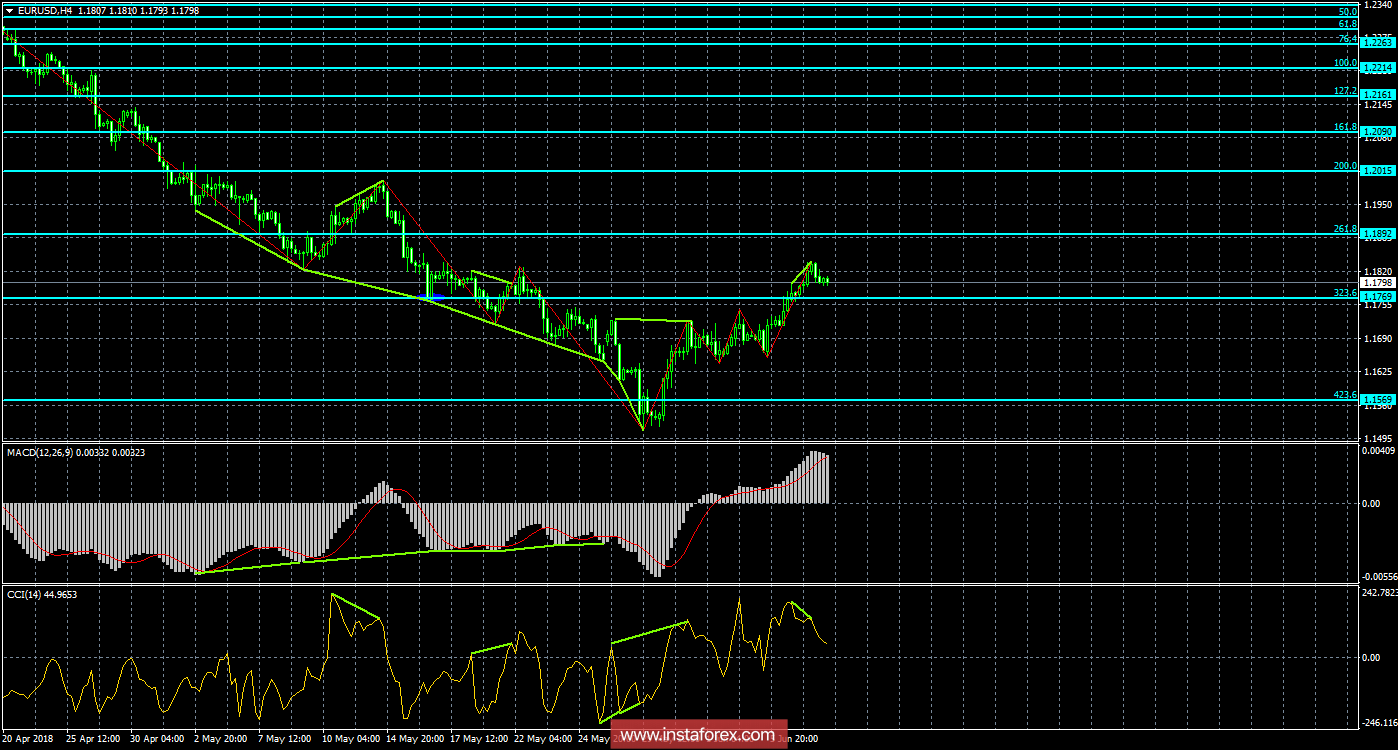This screenshot has width=1398, height=750.
Task: Click the 7 May 12:00 time label
Action: coord(286,740)
